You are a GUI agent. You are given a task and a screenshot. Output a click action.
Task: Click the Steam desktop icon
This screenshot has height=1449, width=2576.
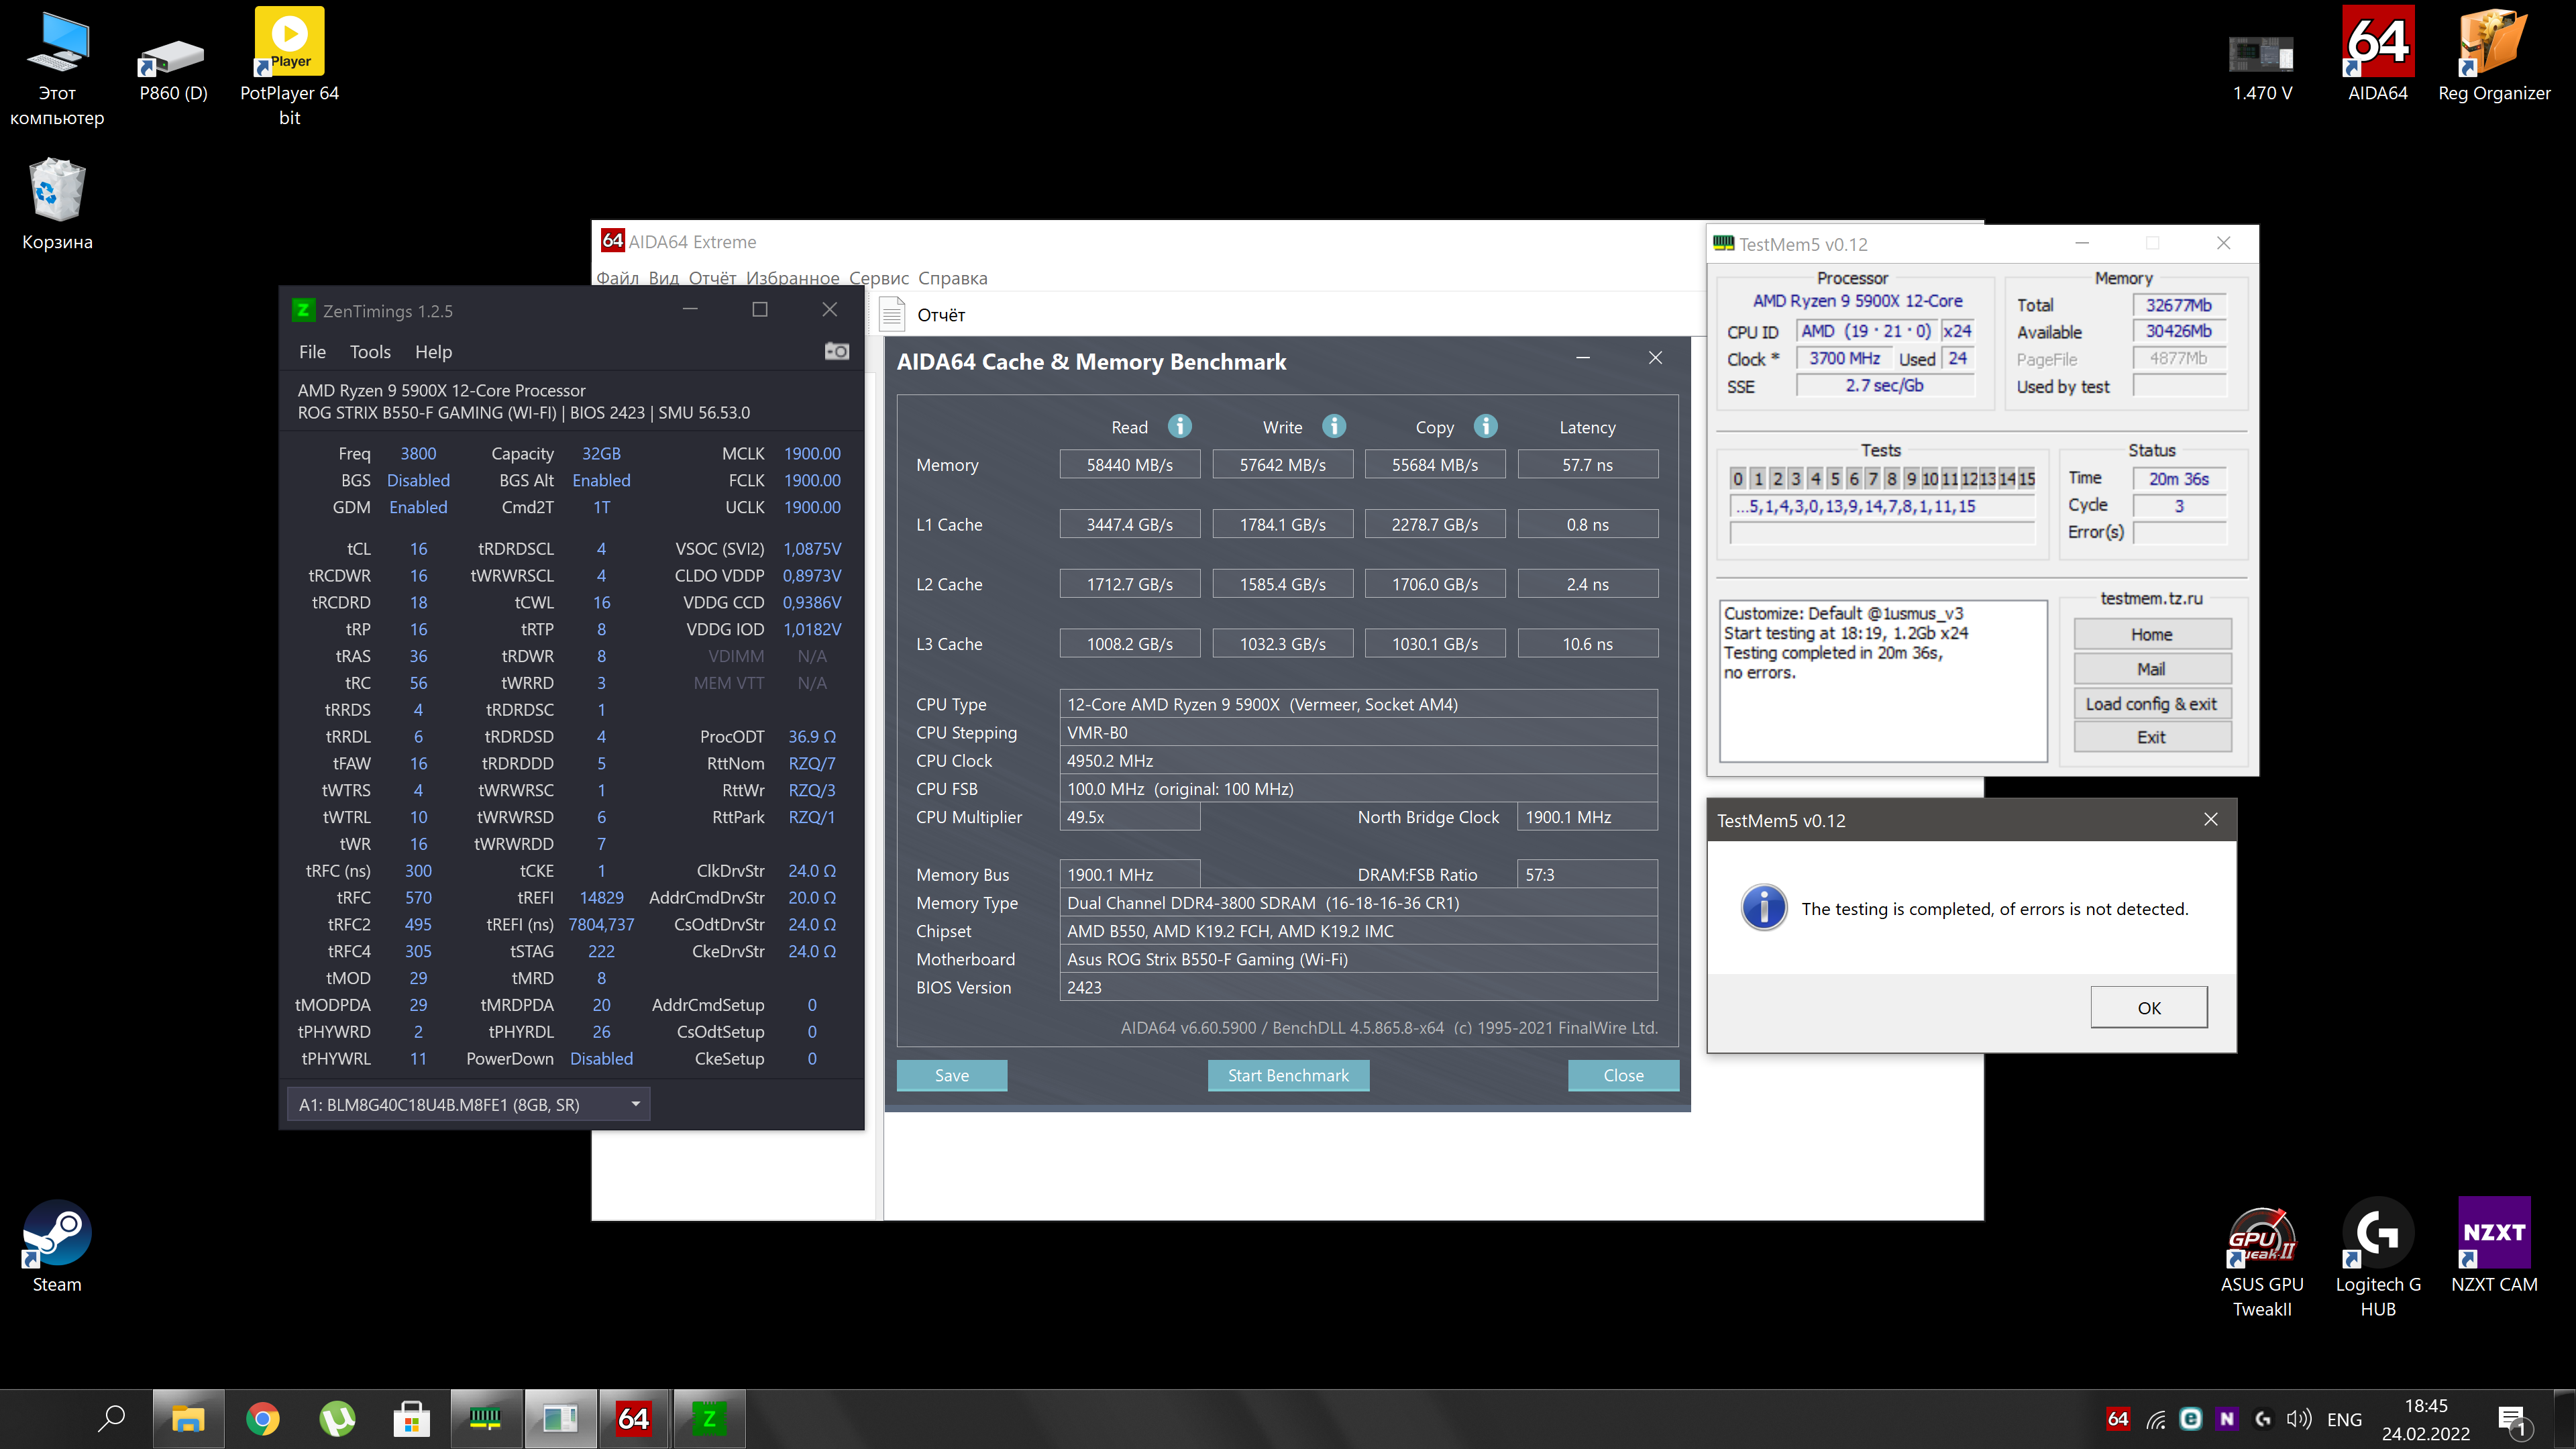(x=57, y=1246)
